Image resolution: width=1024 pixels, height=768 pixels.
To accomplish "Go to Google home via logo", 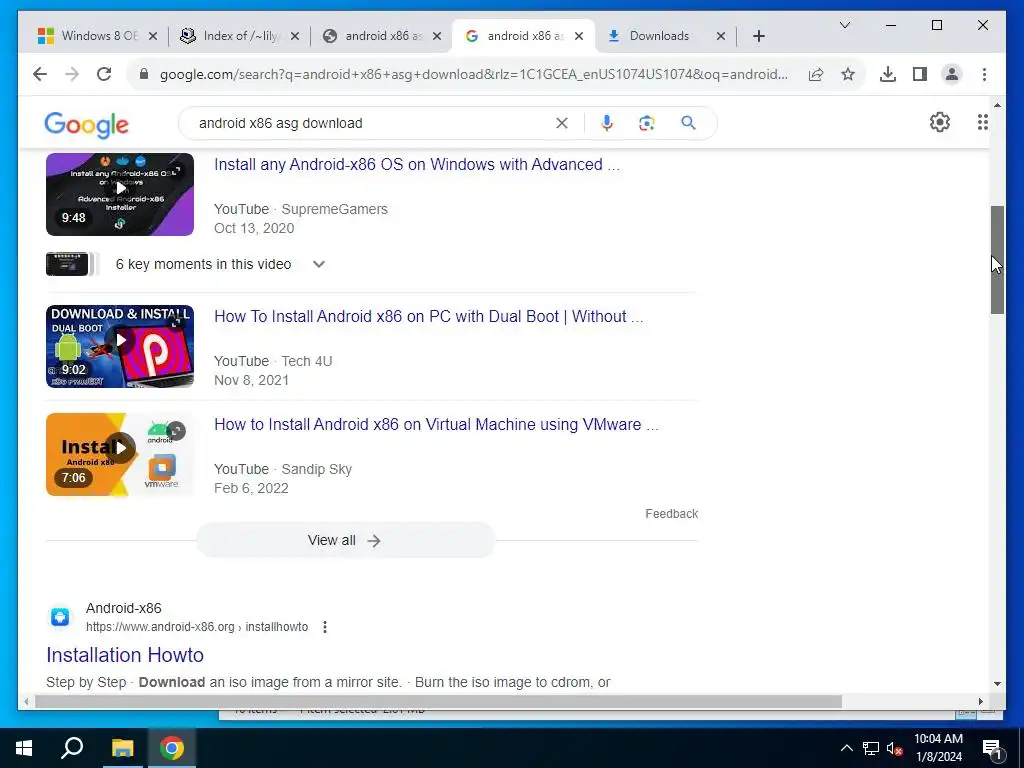I will [x=86, y=125].
